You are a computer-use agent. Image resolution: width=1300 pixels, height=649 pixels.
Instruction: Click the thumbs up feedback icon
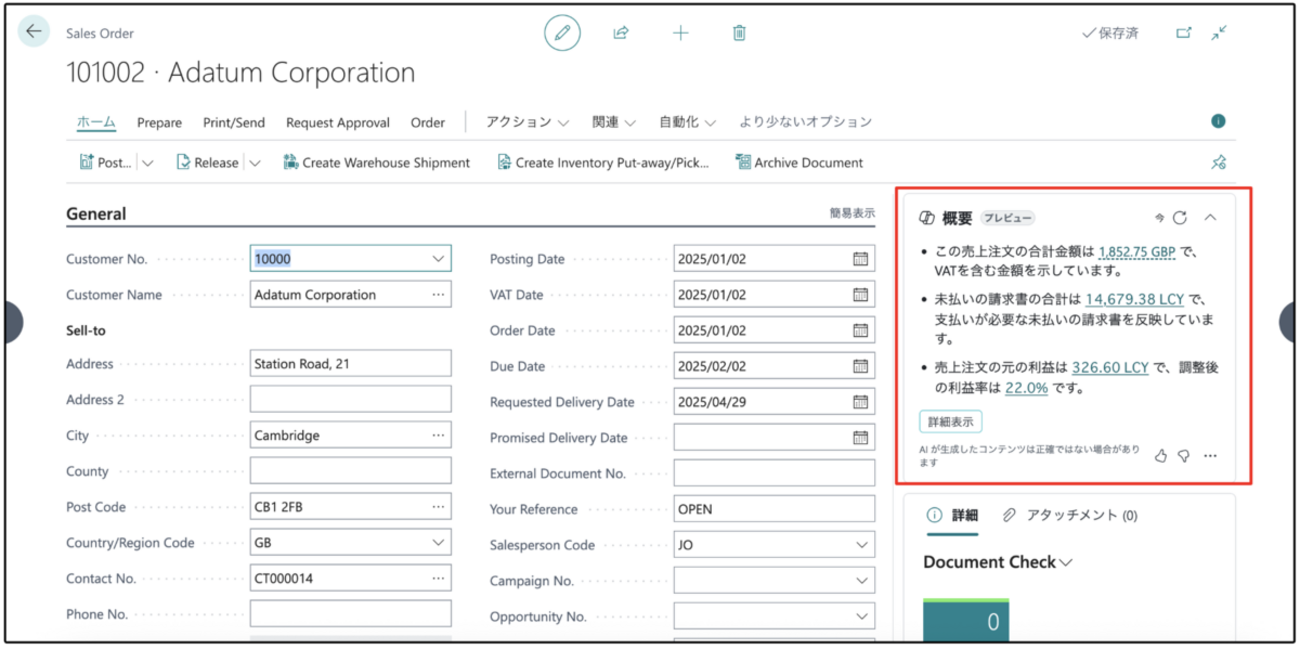[x=1161, y=456]
